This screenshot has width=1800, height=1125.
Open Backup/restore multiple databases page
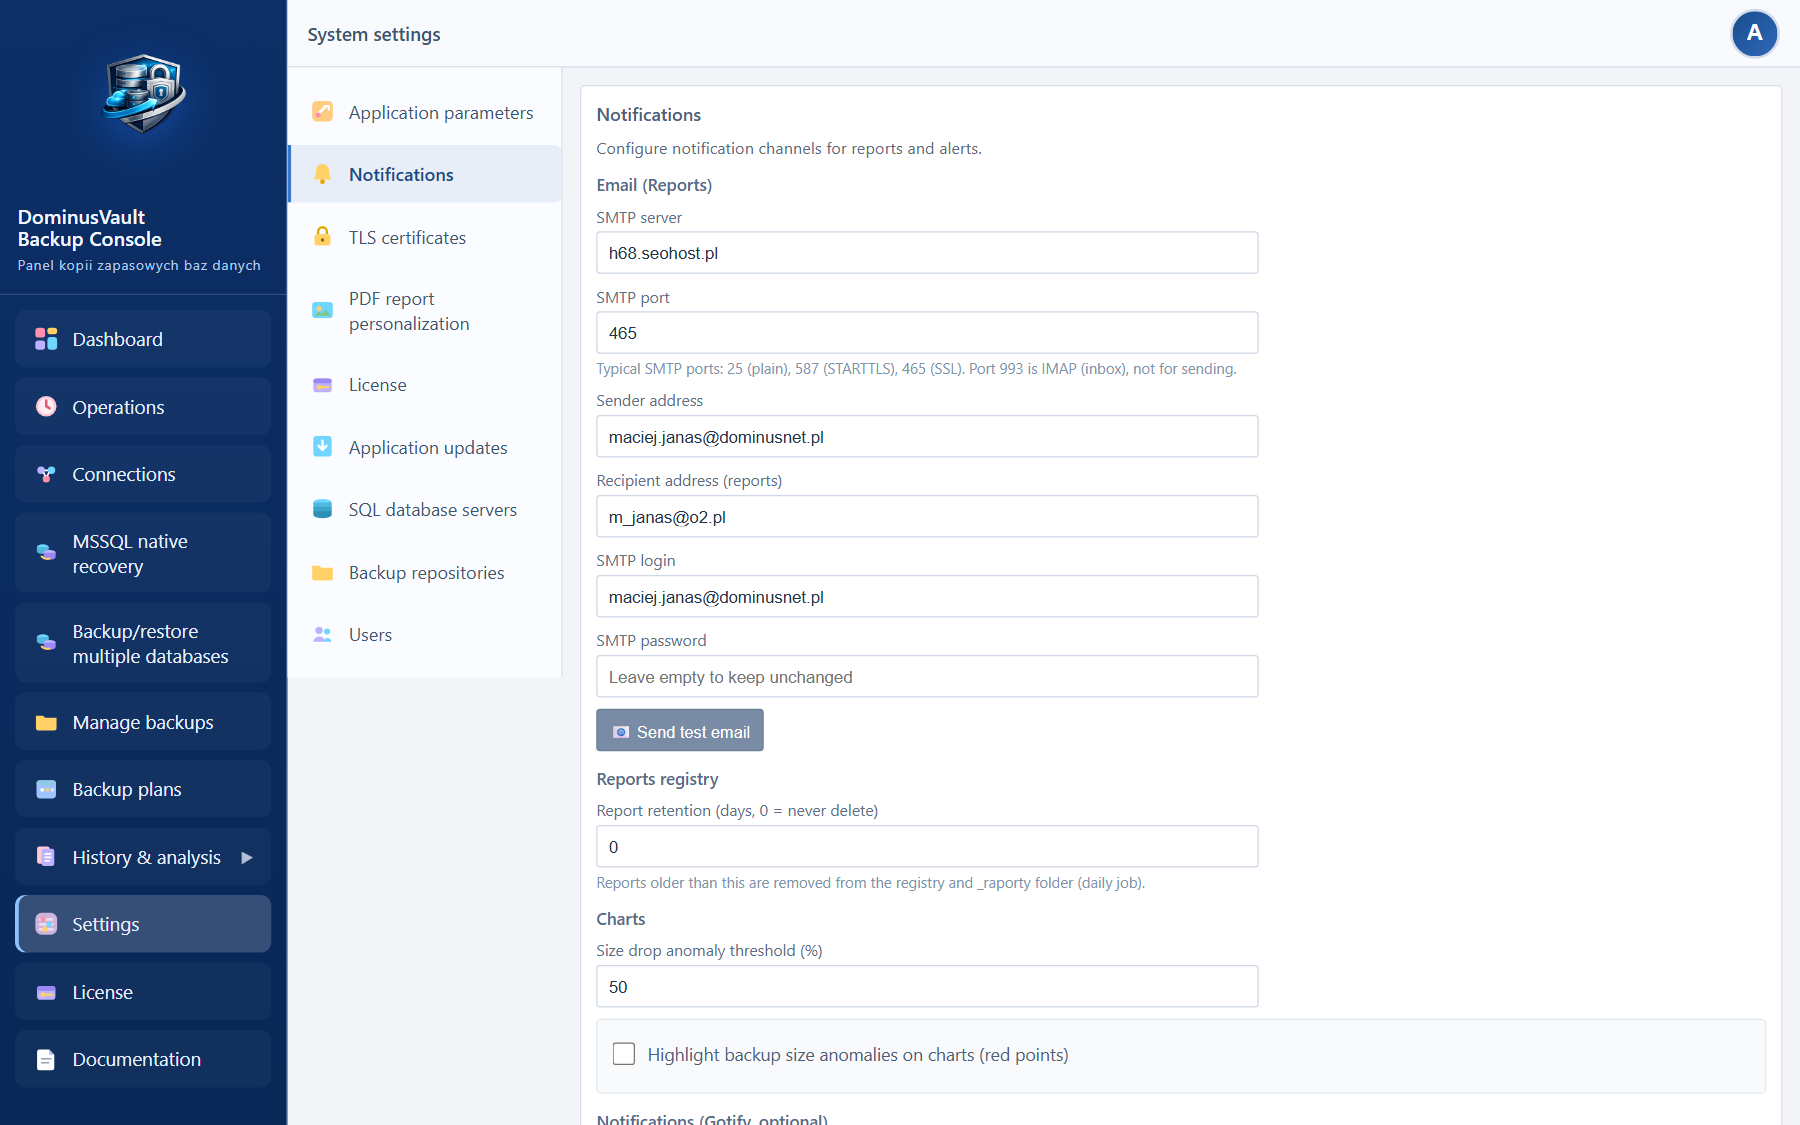(143, 643)
